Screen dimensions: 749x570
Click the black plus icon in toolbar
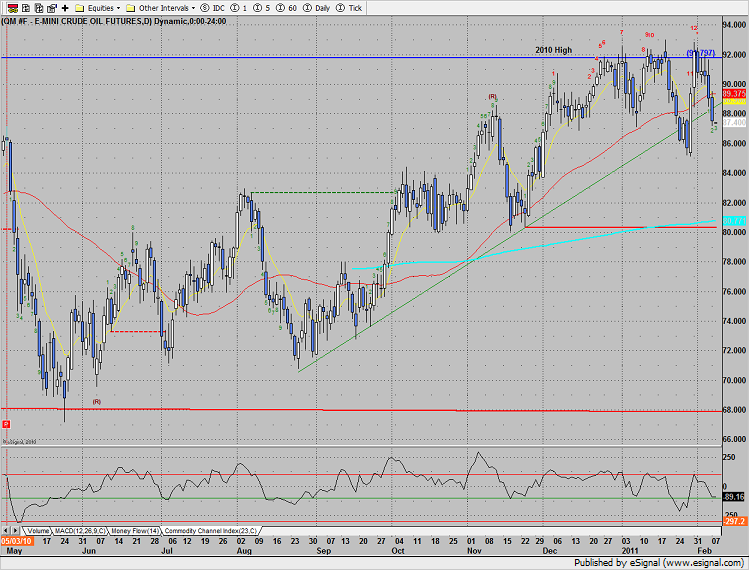[x=62, y=6]
